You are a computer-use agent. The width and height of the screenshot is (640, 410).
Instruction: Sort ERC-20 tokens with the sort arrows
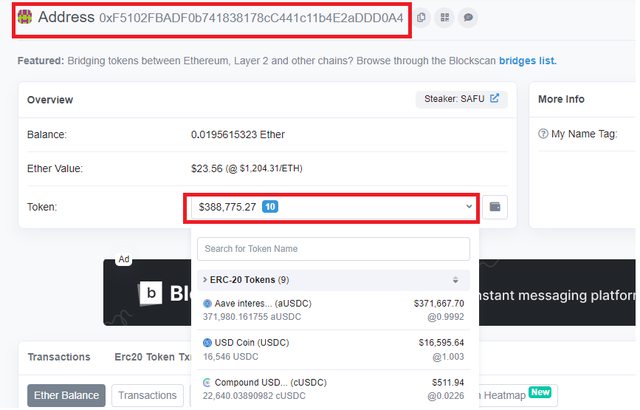tap(455, 280)
